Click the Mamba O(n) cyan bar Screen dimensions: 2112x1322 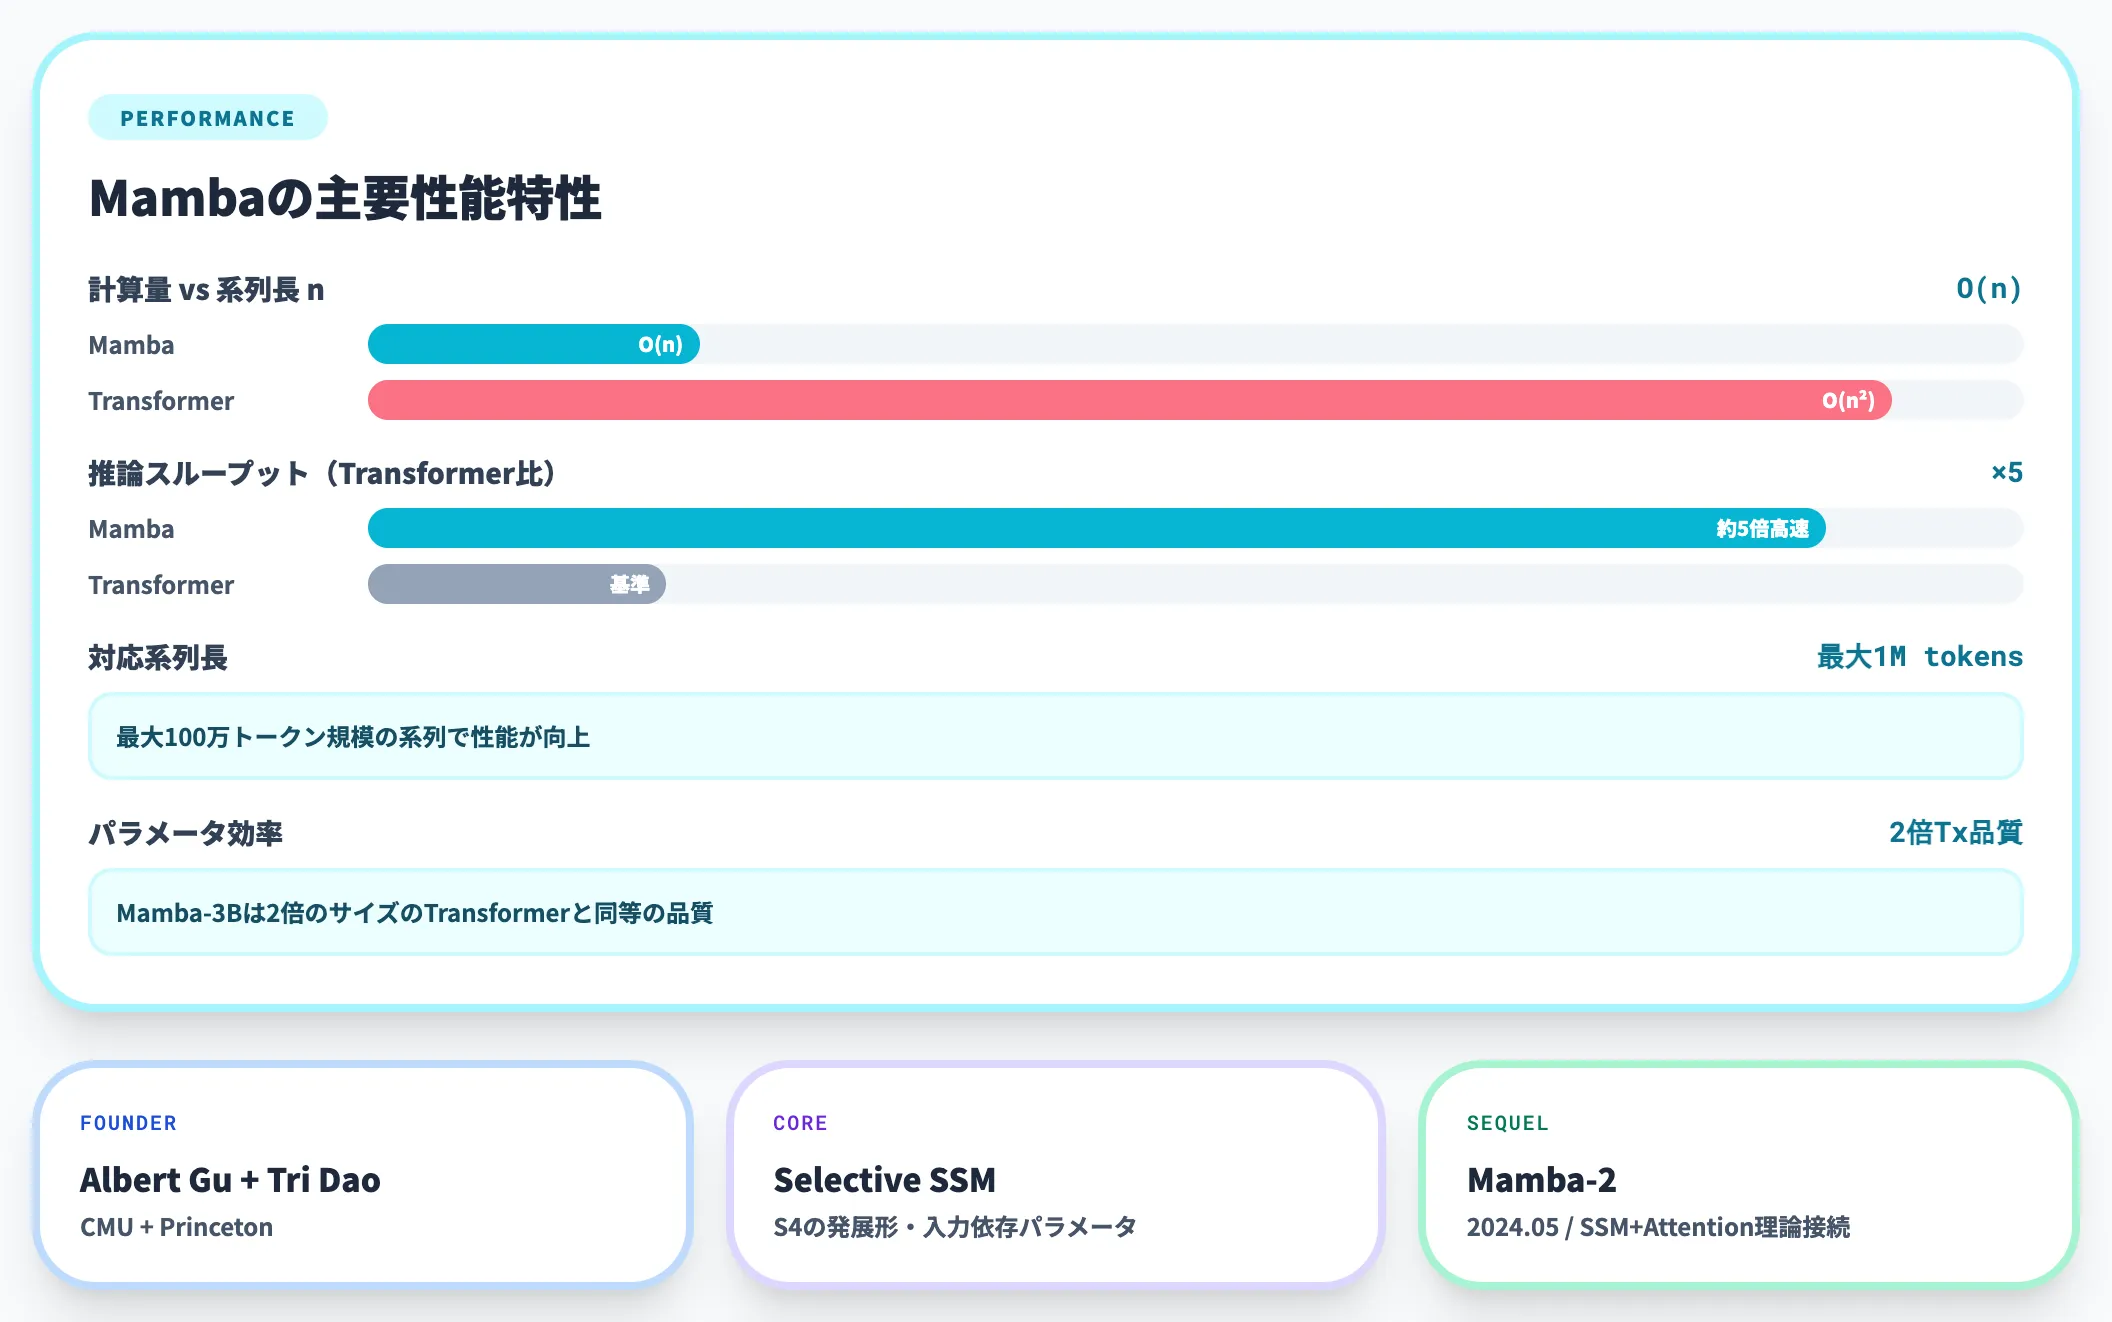pyautogui.click(x=534, y=344)
